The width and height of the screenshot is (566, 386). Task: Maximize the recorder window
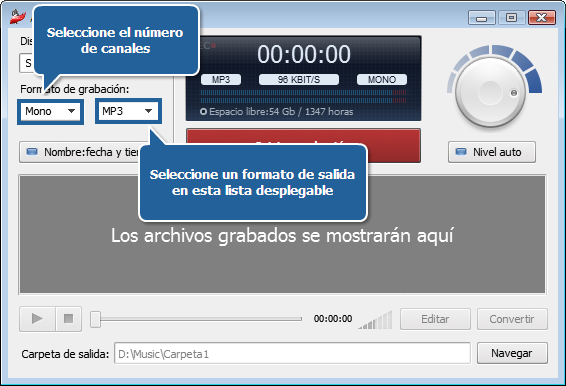tap(511, 17)
